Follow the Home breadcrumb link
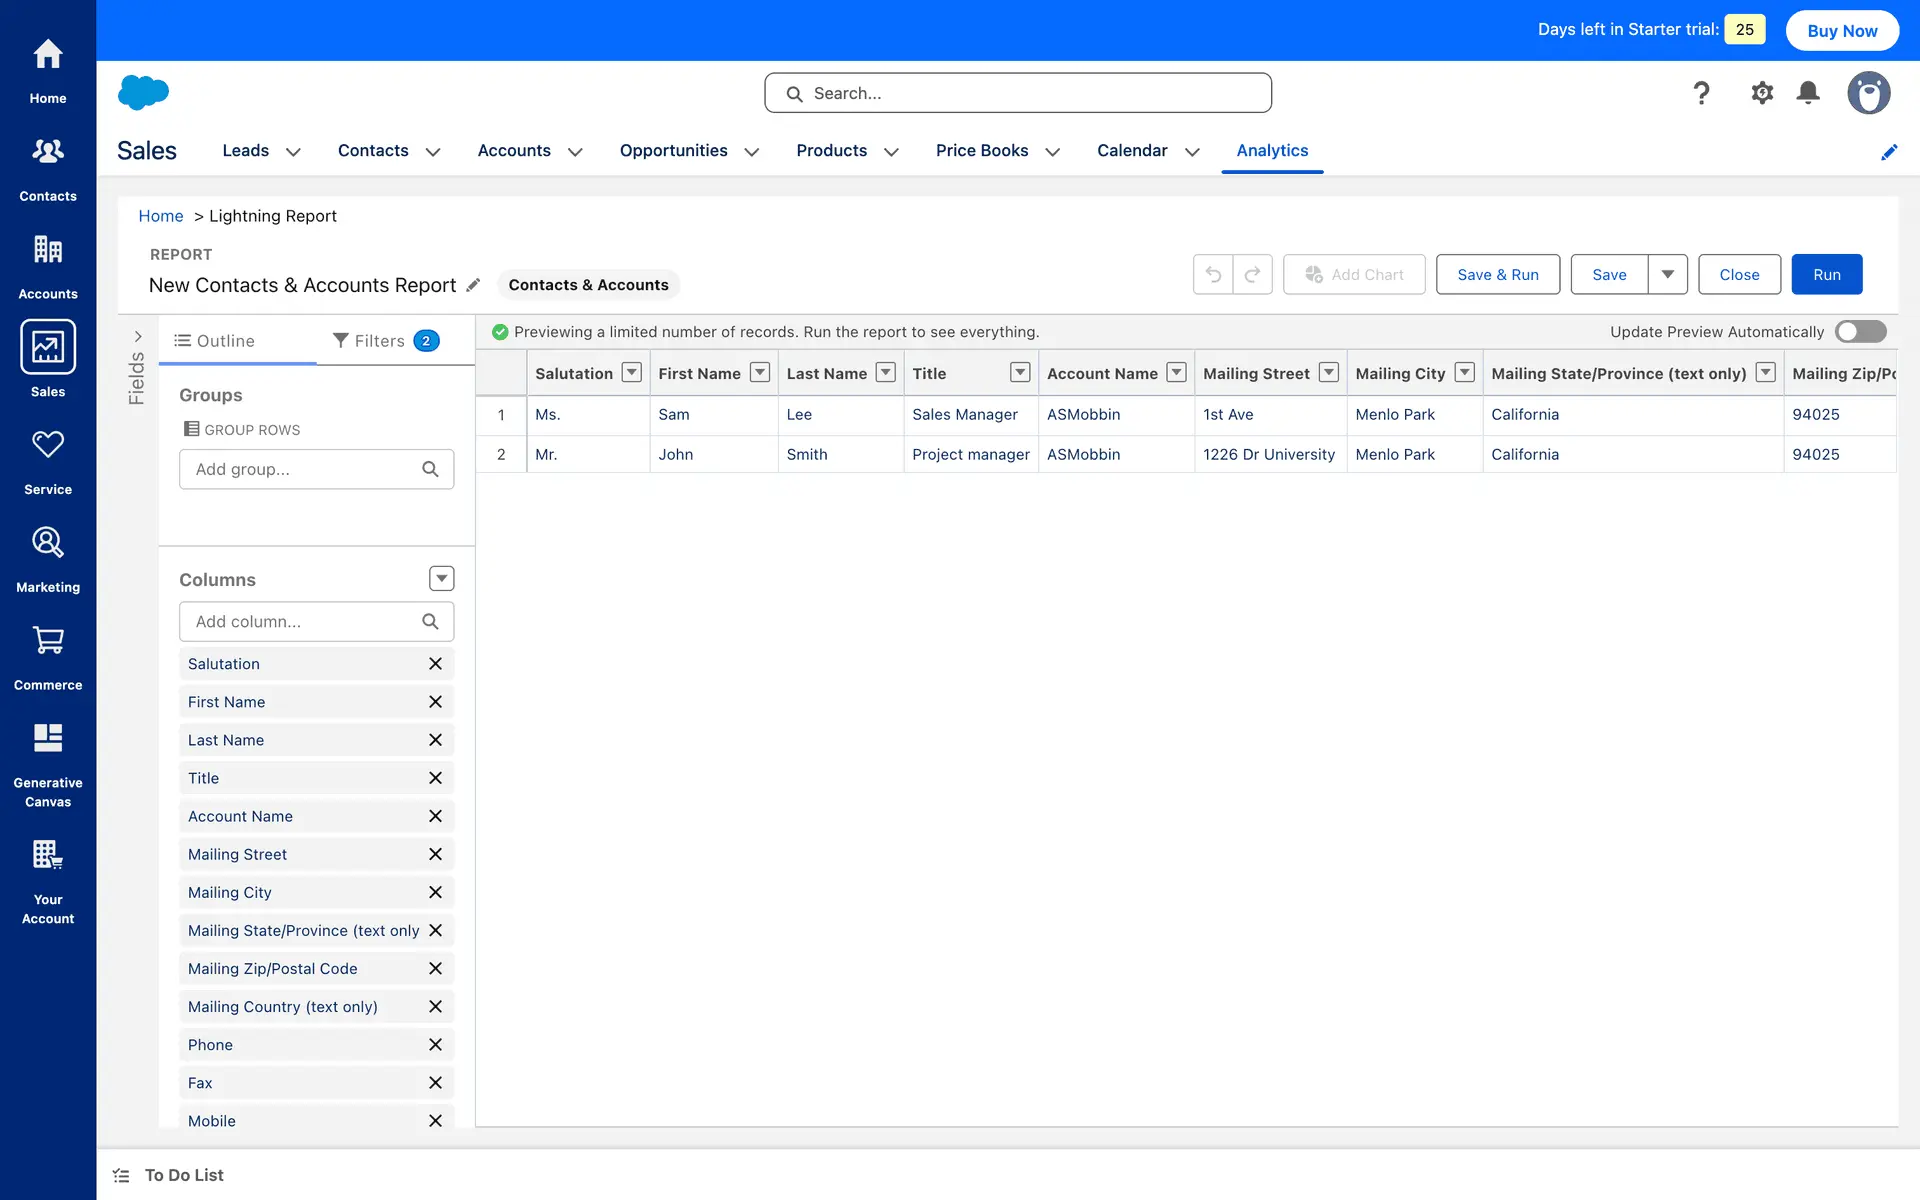The image size is (1920, 1200). click(x=160, y=216)
